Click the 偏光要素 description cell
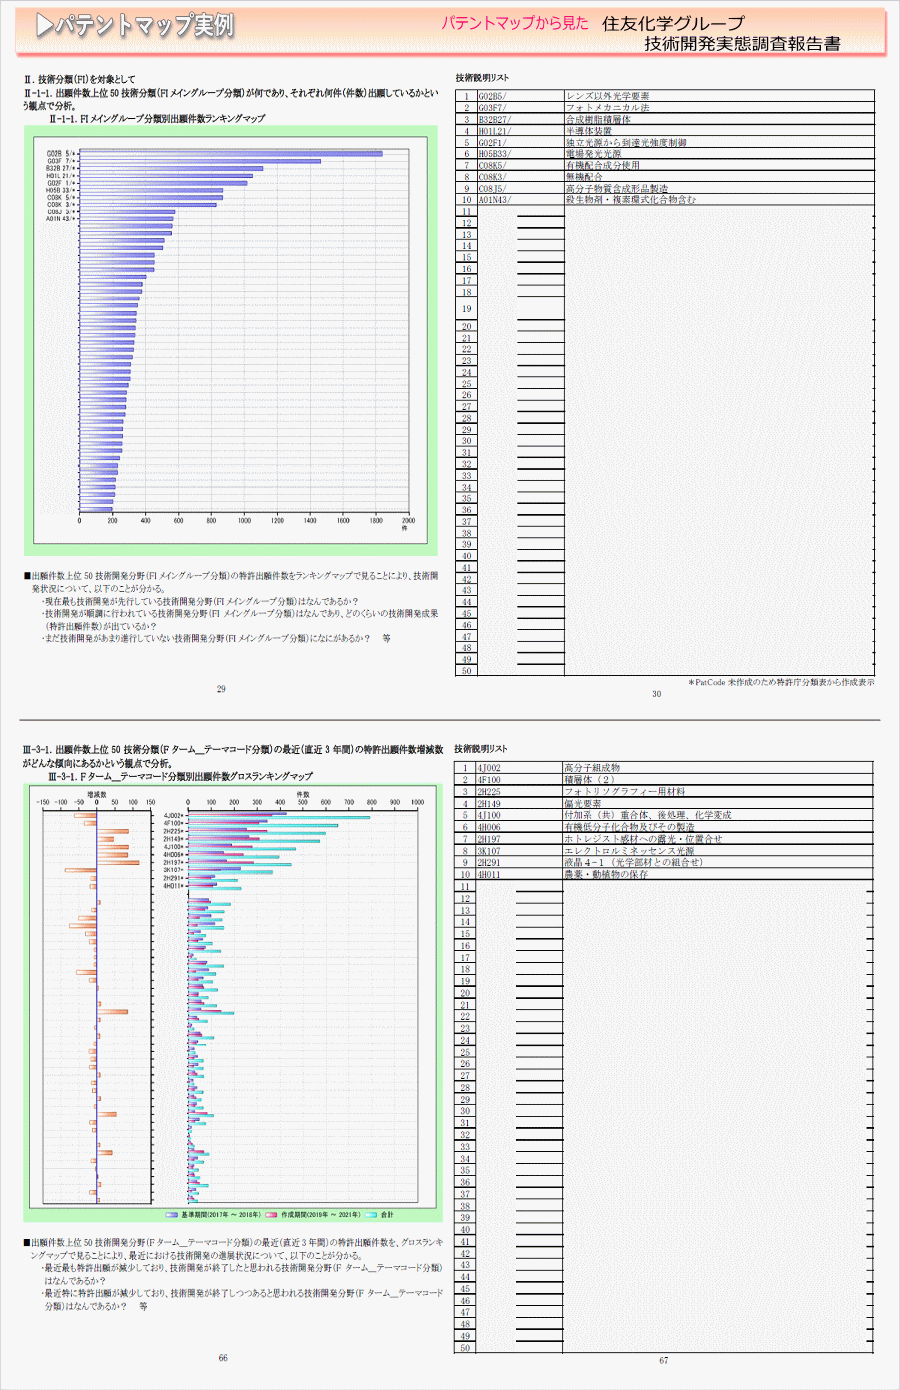 pyautogui.click(x=718, y=804)
